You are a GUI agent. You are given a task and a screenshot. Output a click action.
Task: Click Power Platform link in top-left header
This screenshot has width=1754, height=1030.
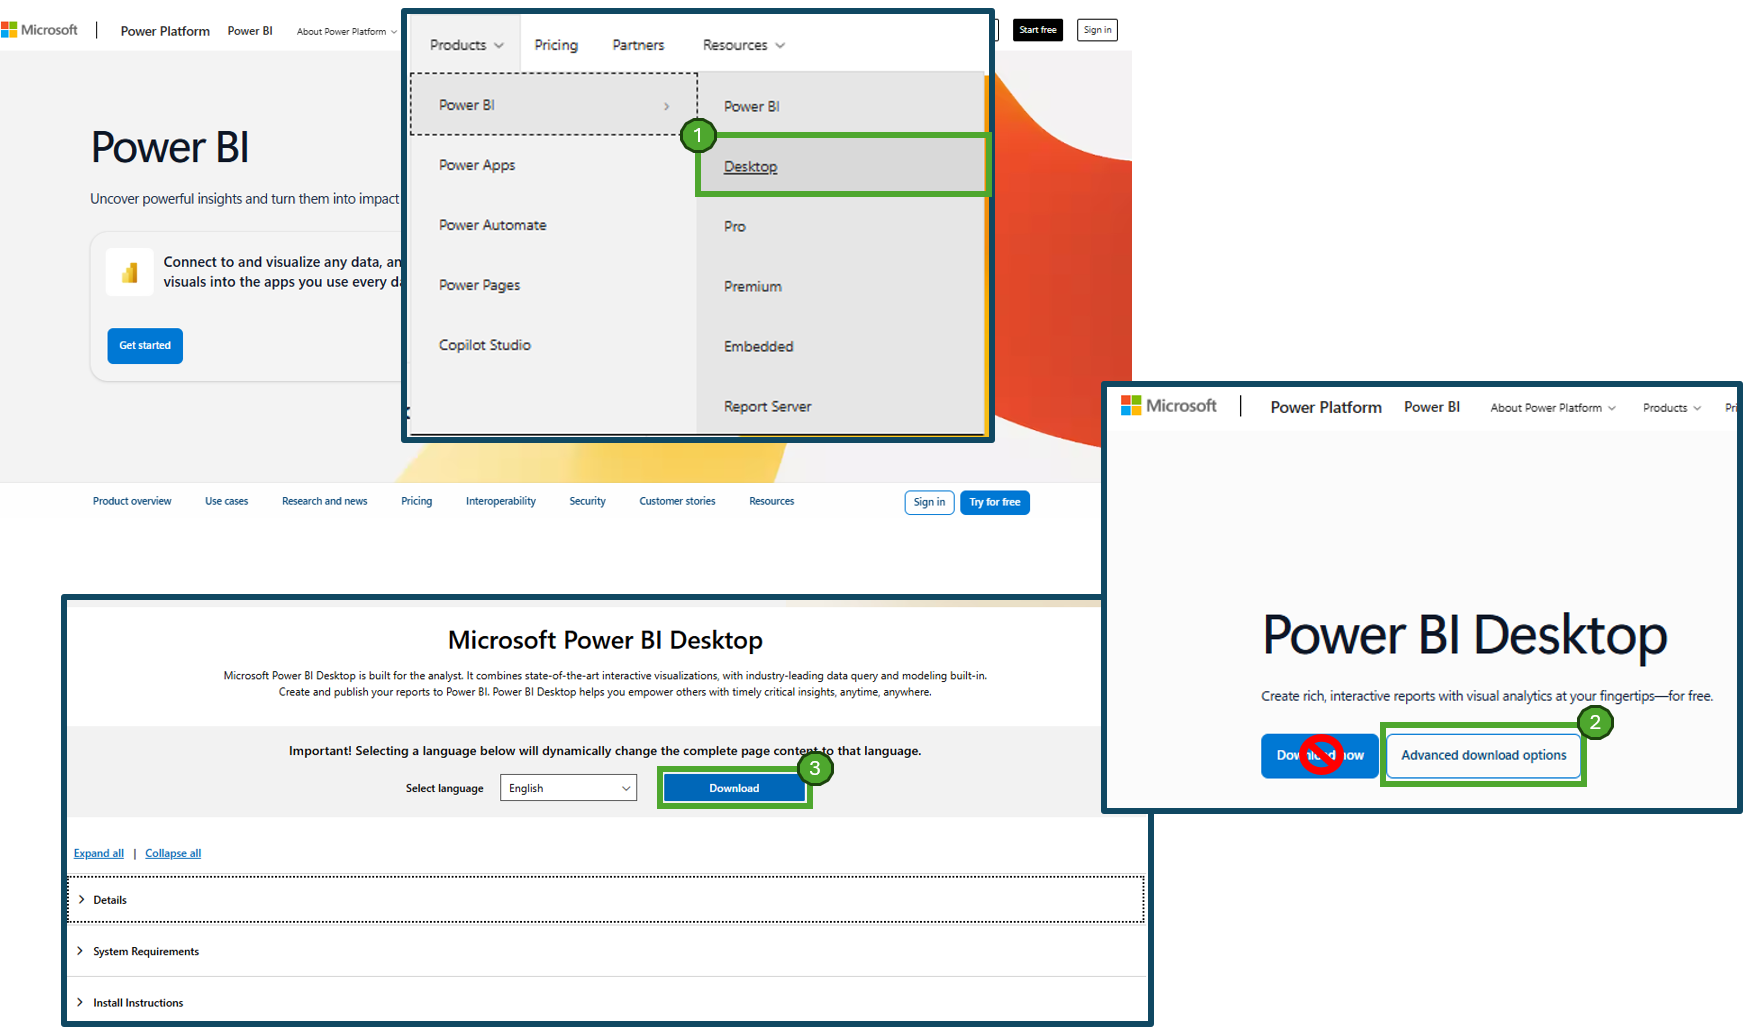pos(165,31)
